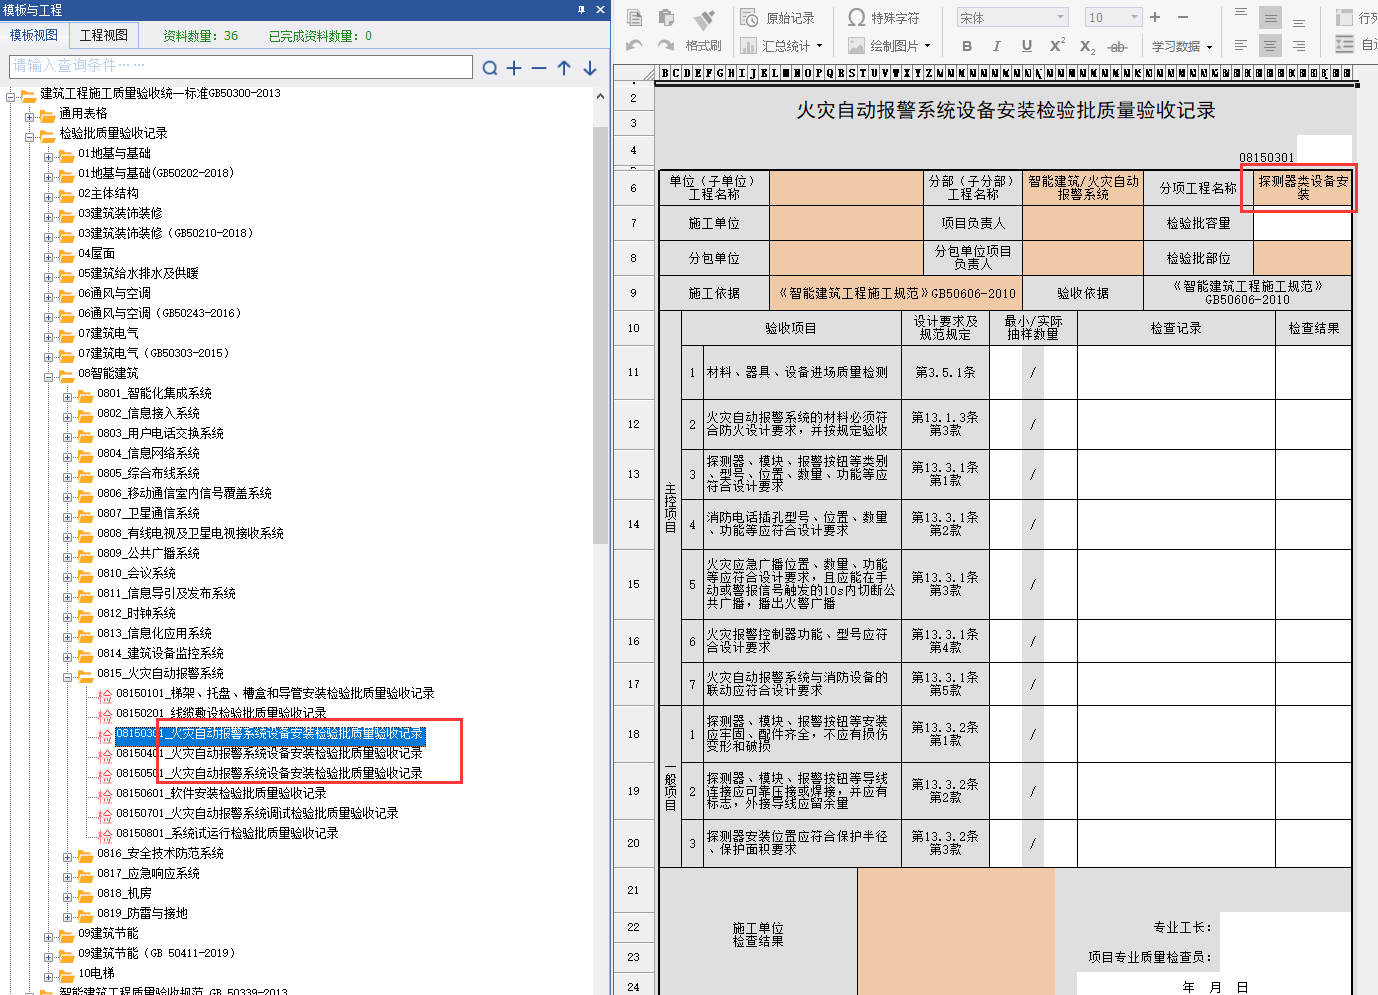Image resolution: width=1378 pixels, height=995 pixels.
Task: Select 07建筑电气 tree item
Action: [108, 333]
